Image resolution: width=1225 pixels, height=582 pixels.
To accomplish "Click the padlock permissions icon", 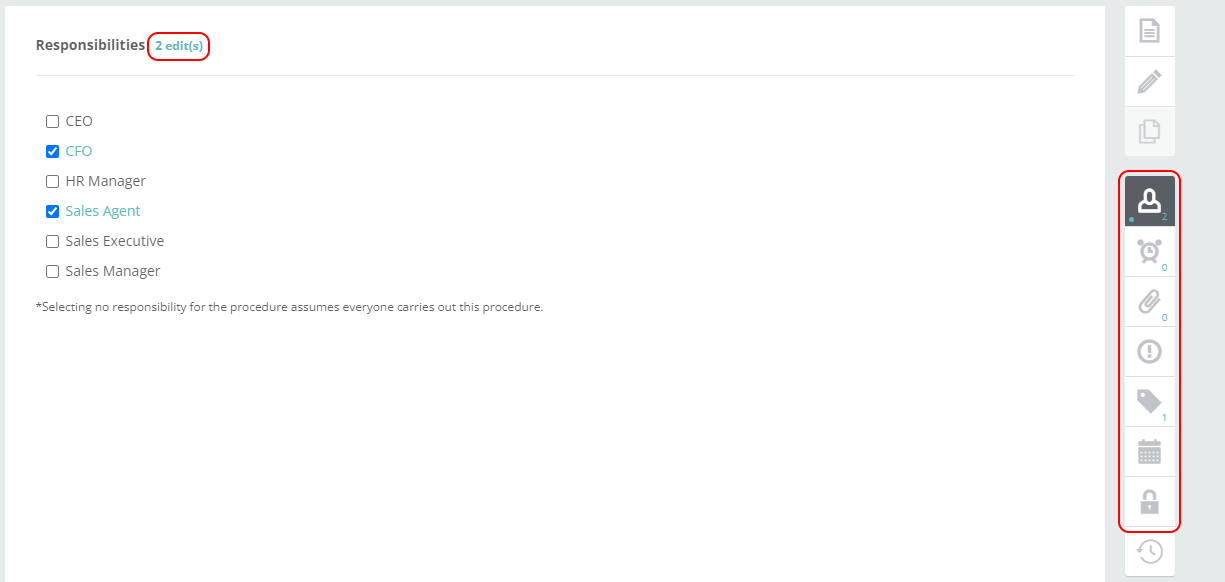I will coord(1150,501).
